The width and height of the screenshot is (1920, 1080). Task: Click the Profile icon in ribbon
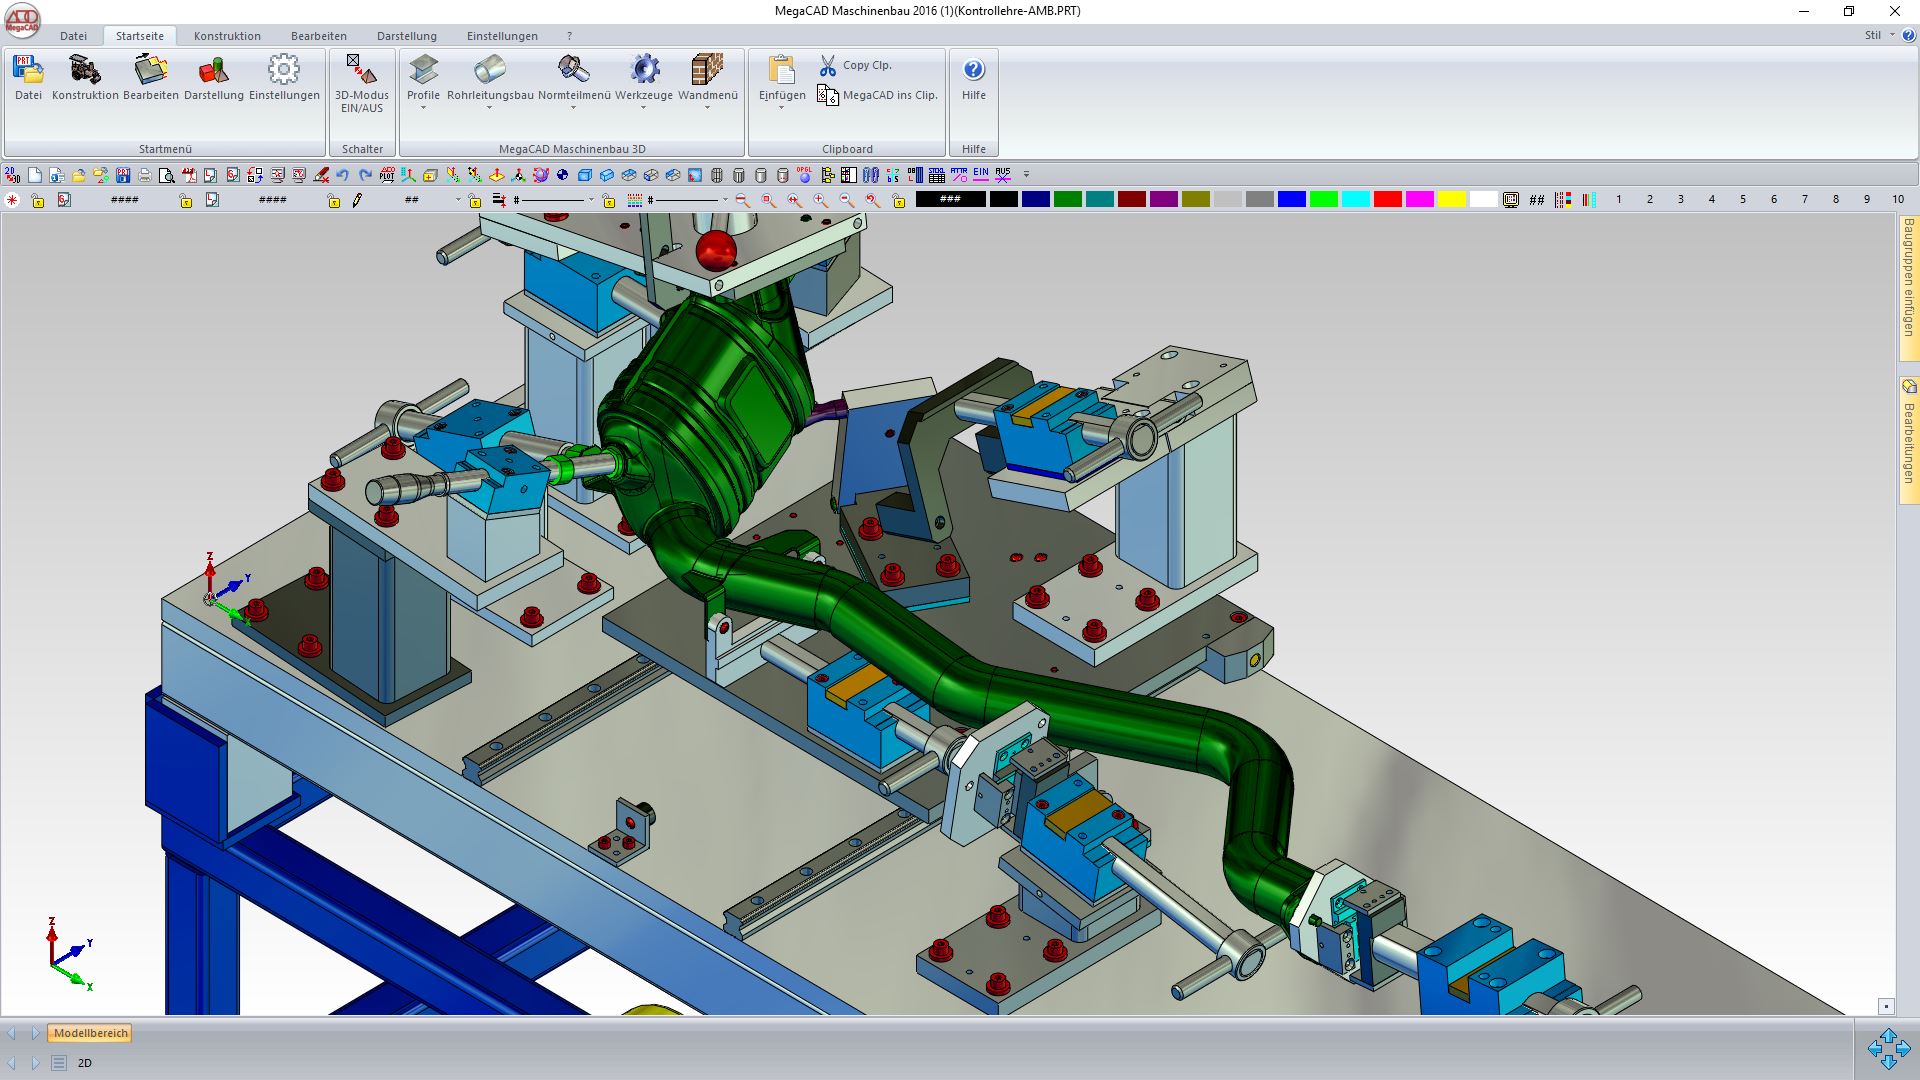(423, 70)
